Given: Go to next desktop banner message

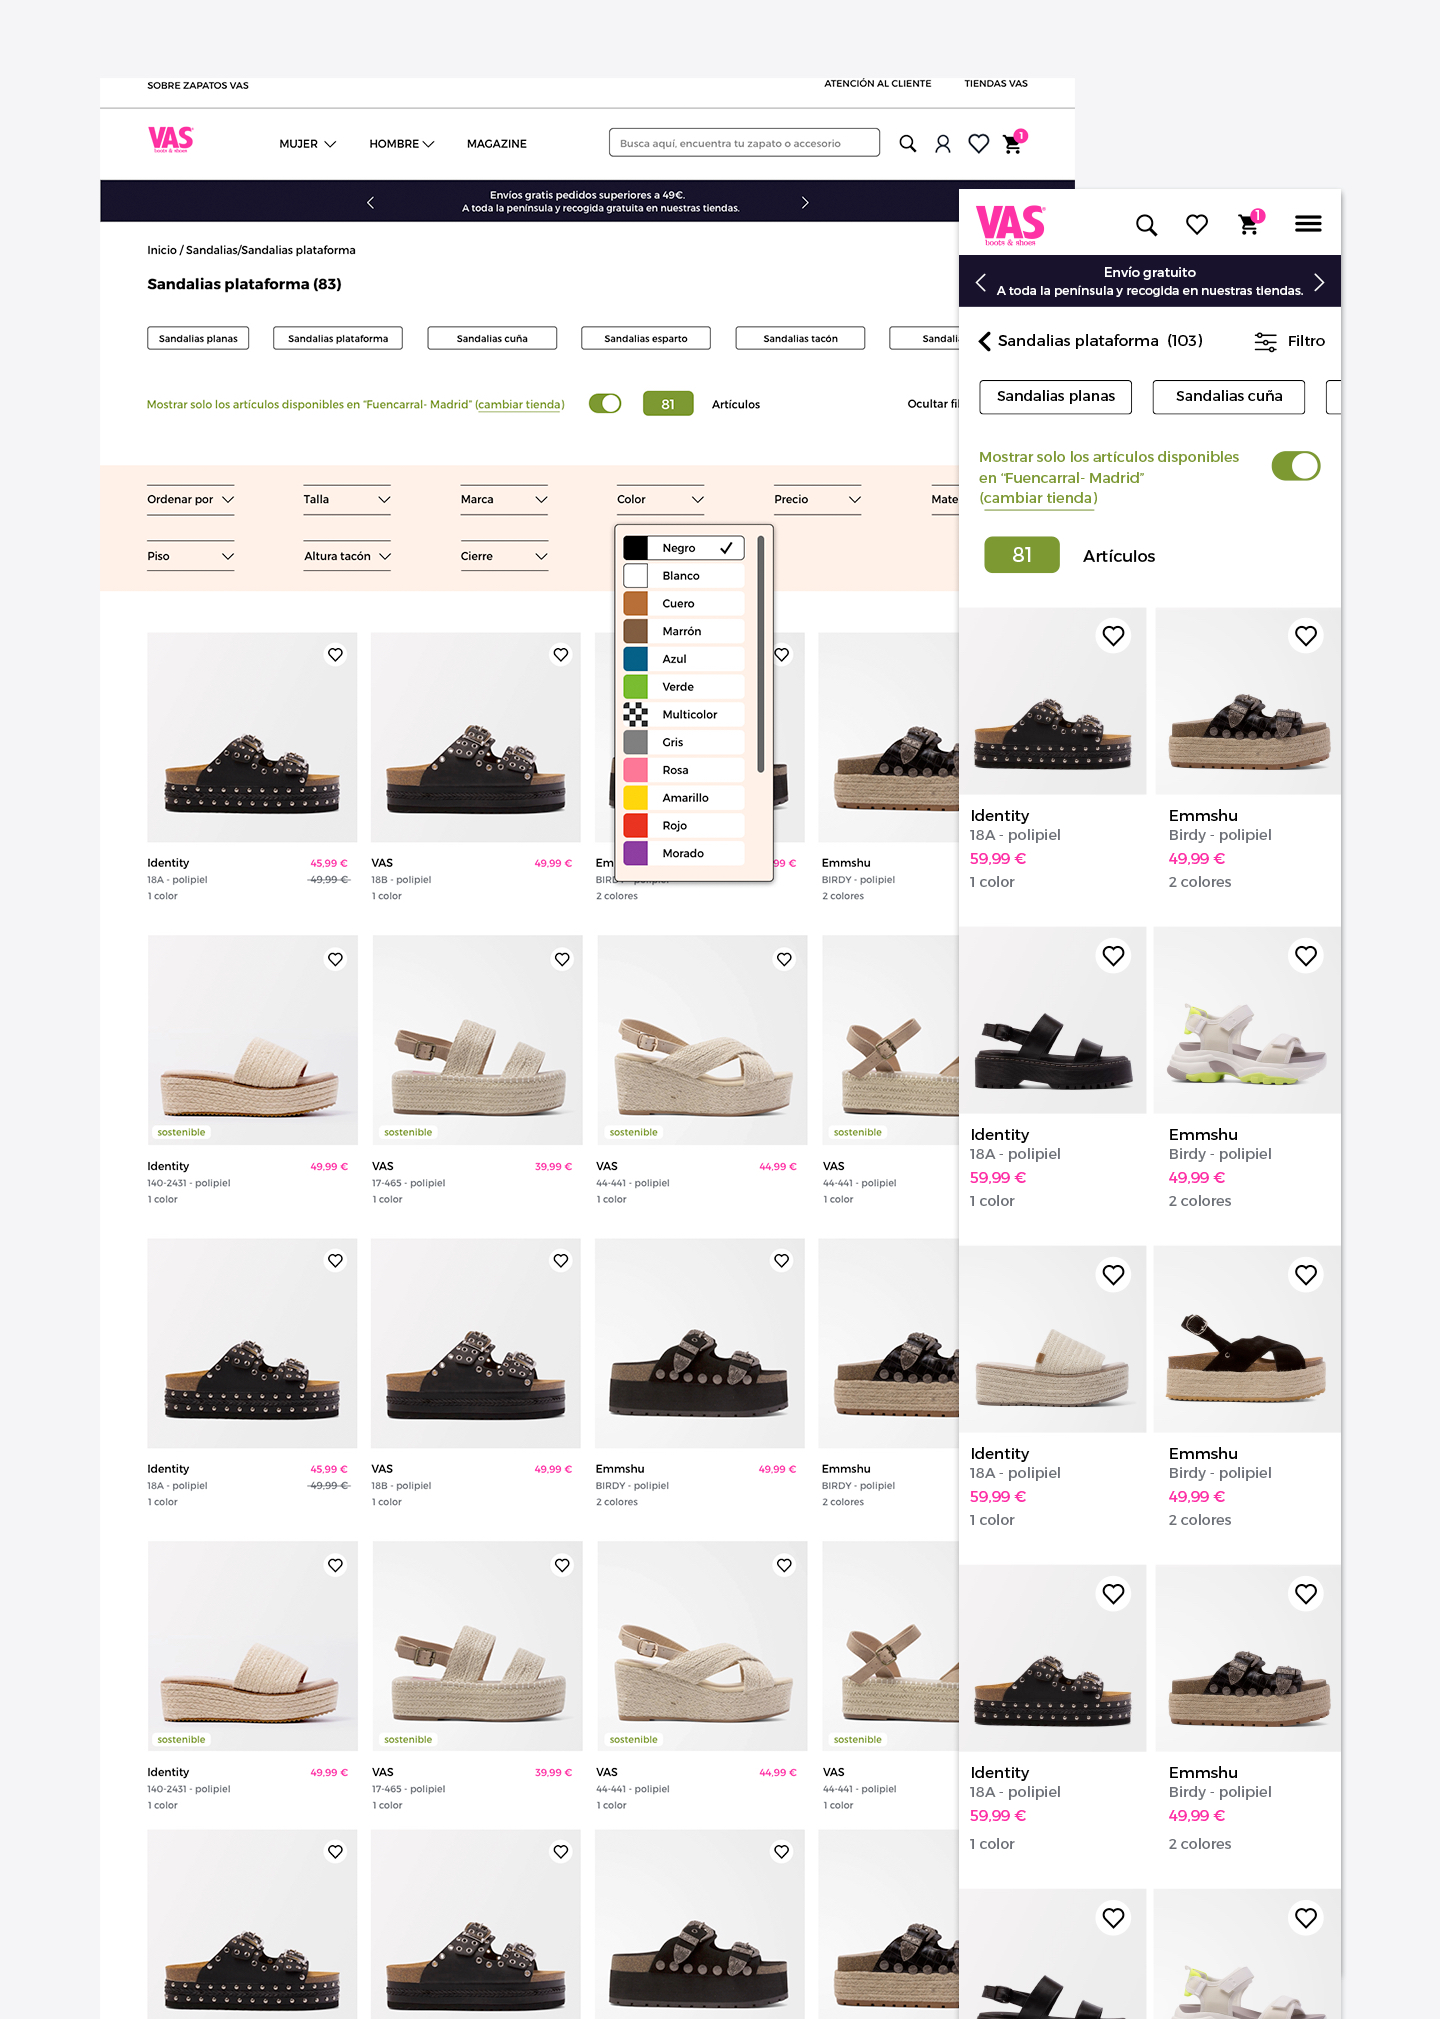Looking at the screenshot, I should pos(805,202).
